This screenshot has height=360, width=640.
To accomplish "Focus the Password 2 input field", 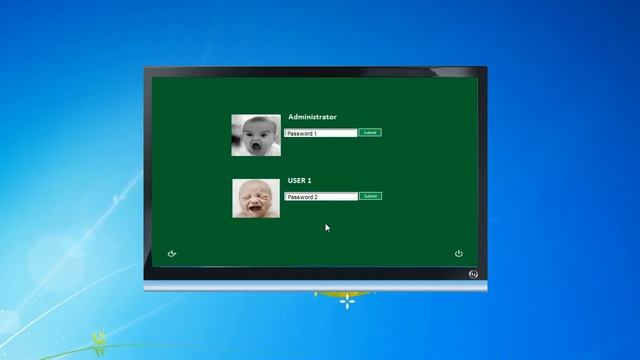I will (x=321, y=197).
